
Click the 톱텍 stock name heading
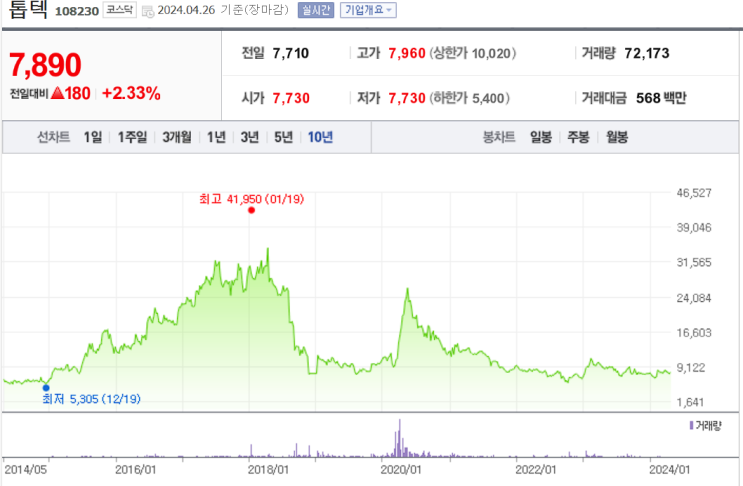click(x=28, y=9)
